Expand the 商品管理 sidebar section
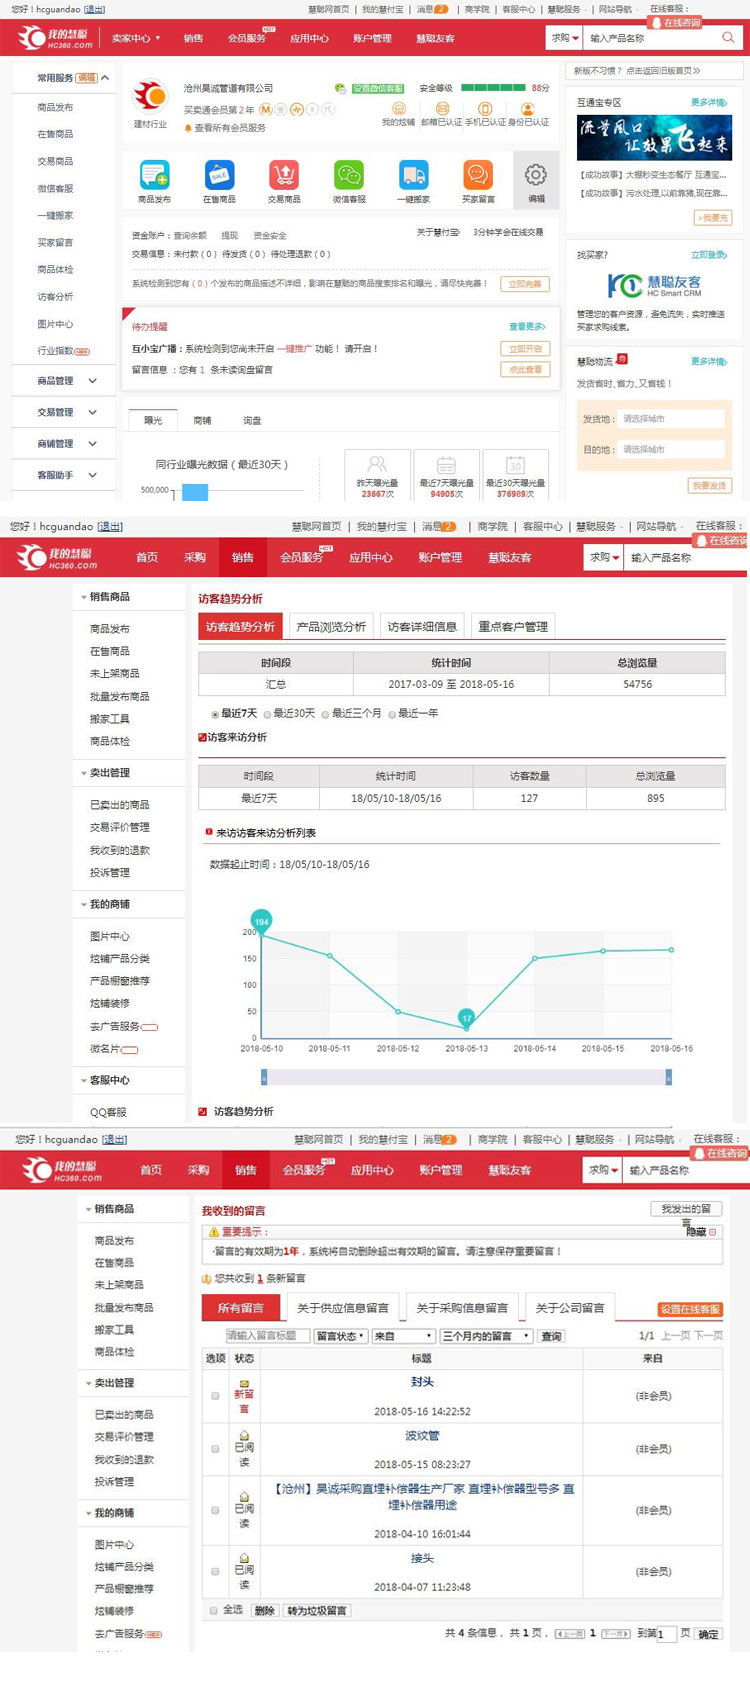Image resolution: width=750 pixels, height=1682 pixels. pyautogui.click(x=68, y=381)
